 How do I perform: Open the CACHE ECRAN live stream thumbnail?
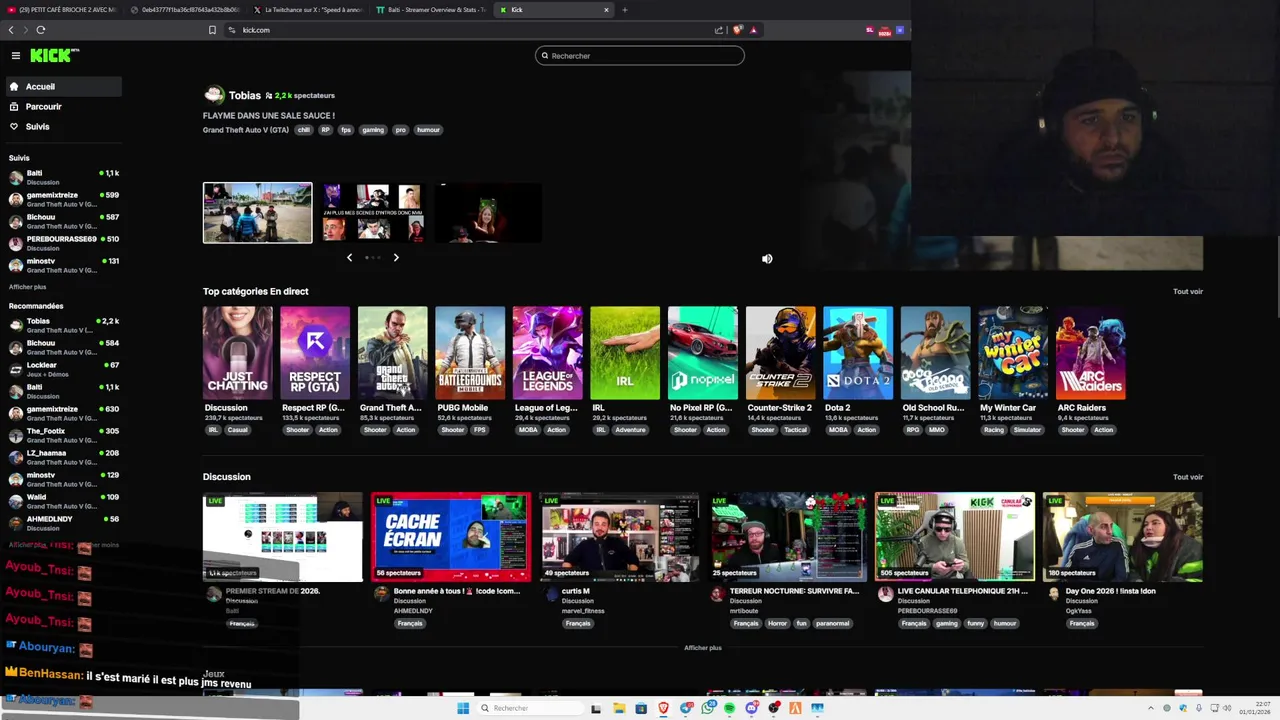pos(451,537)
